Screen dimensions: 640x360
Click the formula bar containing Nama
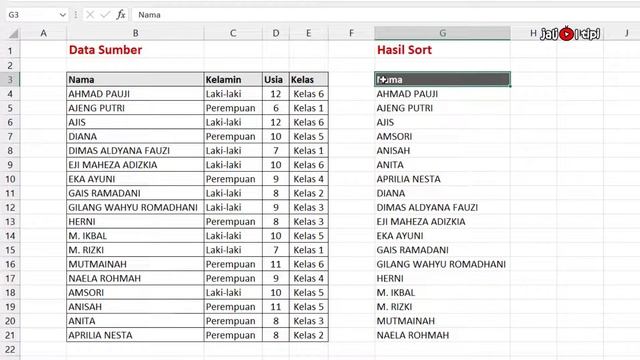[x=385, y=15]
